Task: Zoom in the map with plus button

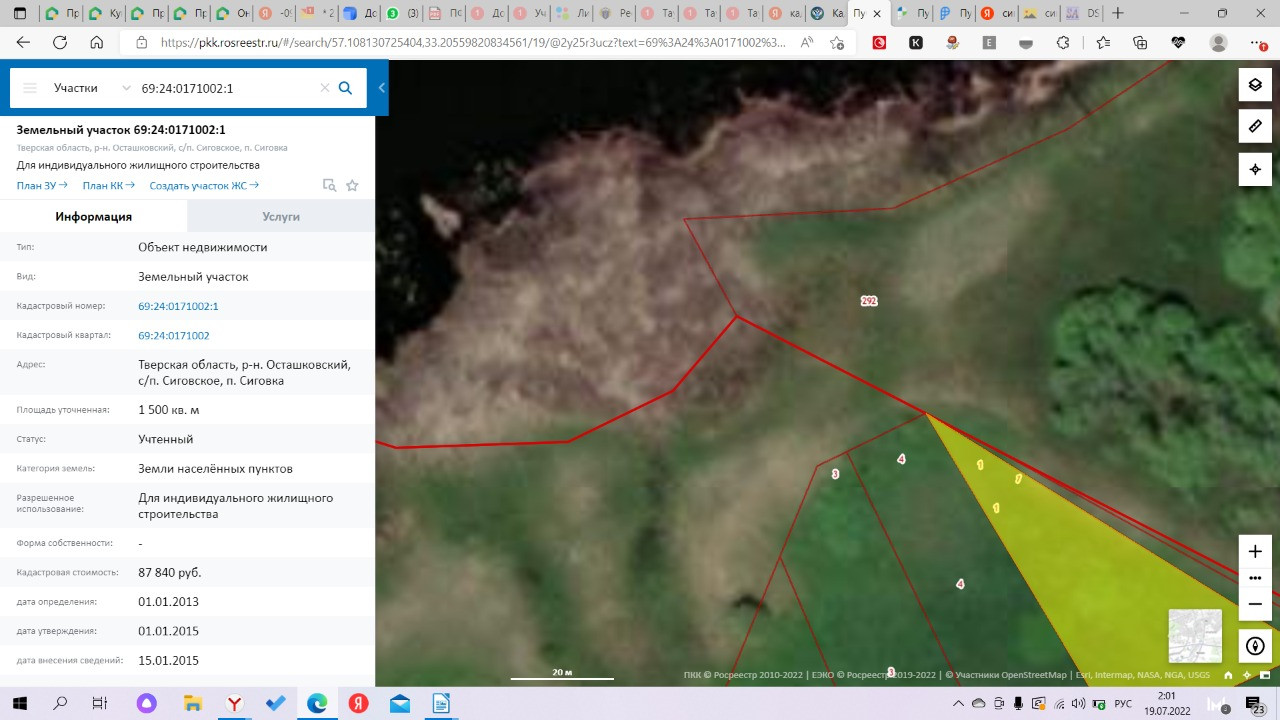Action: pos(1255,552)
